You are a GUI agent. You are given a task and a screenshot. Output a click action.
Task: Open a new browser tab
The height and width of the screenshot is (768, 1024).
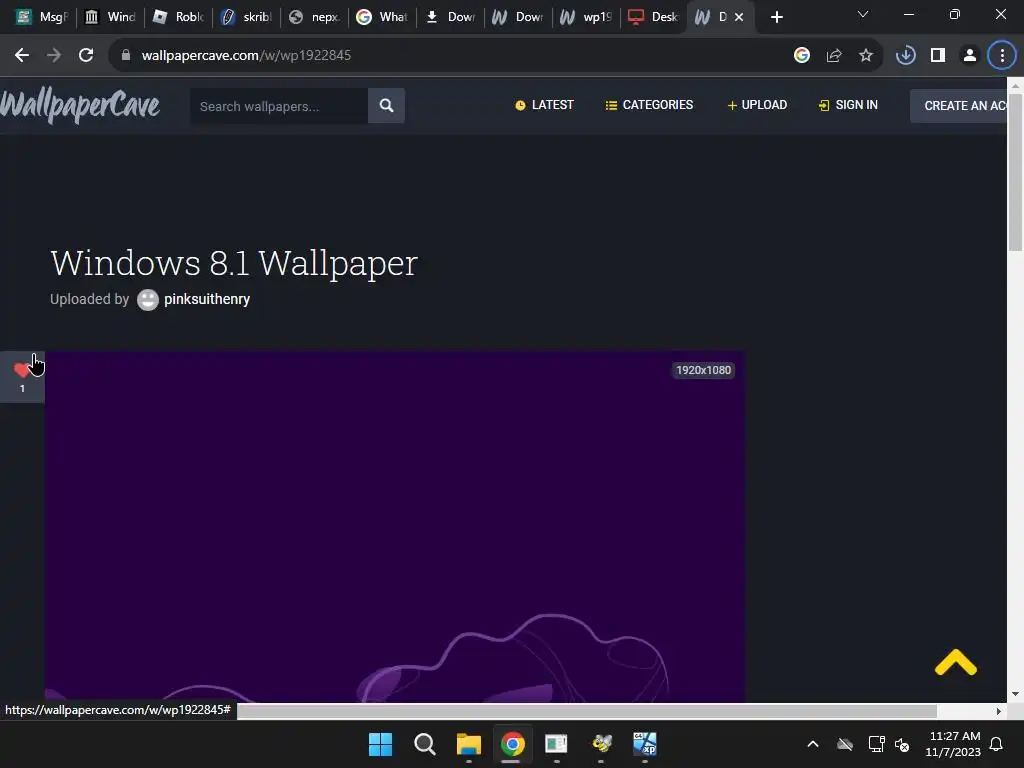tap(776, 17)
